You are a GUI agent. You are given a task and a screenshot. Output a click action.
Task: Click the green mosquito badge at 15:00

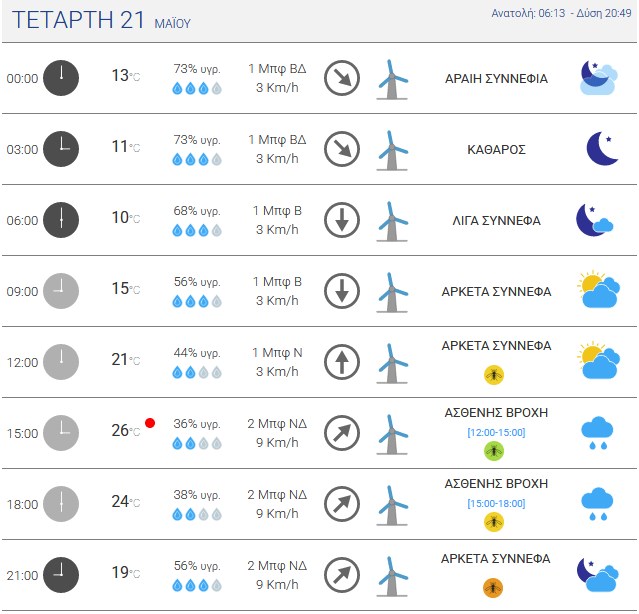[494, 451]
